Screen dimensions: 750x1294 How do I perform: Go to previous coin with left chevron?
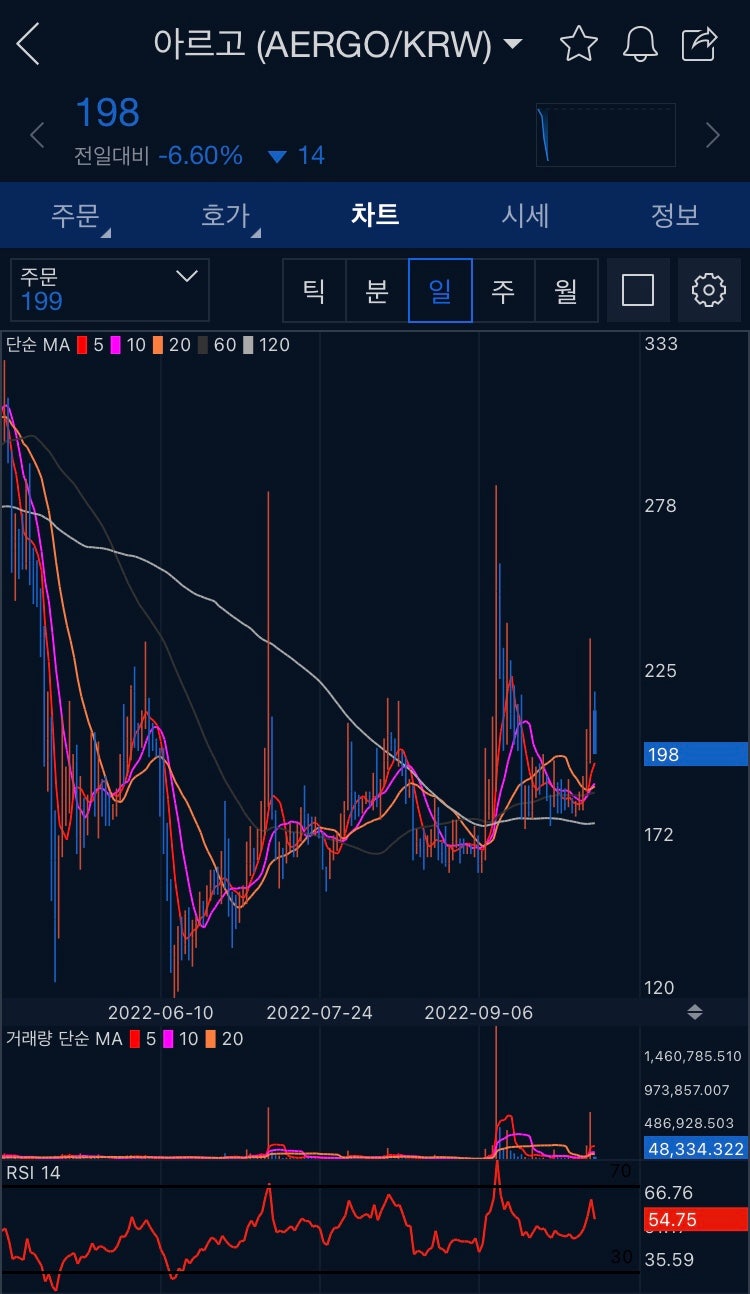click(x=37, y=135)
